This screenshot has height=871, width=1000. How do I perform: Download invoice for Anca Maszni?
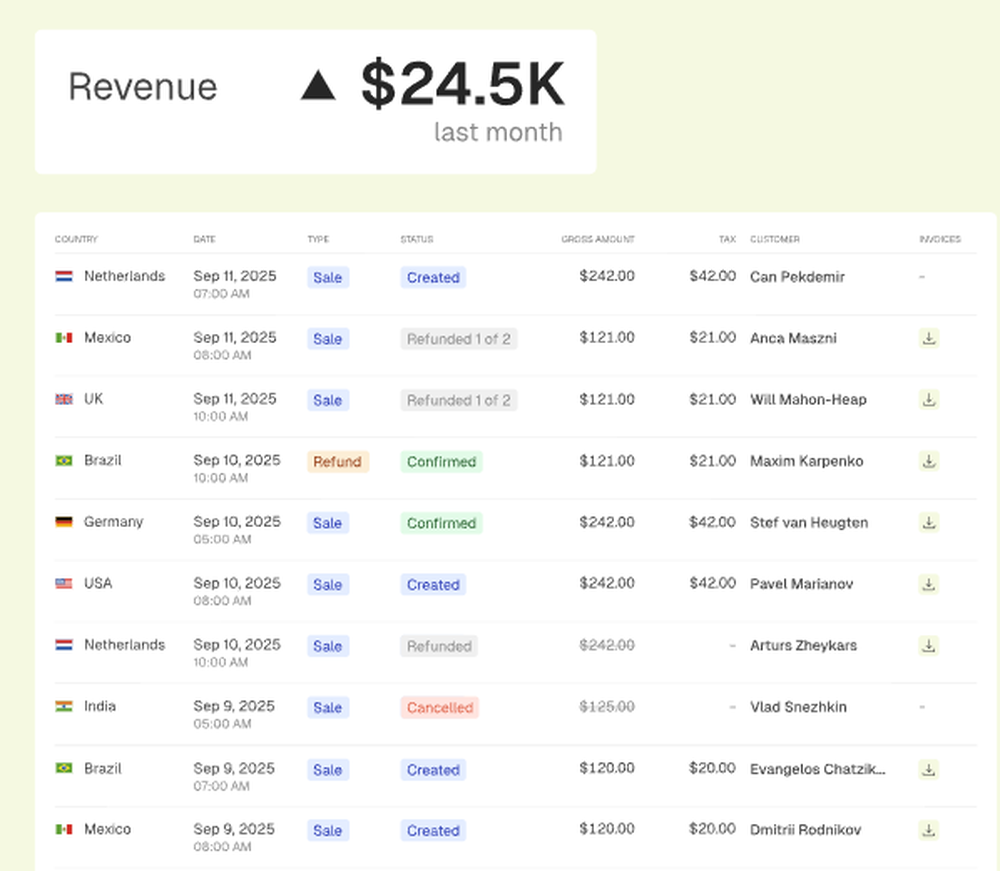click(x=929, y=339)
